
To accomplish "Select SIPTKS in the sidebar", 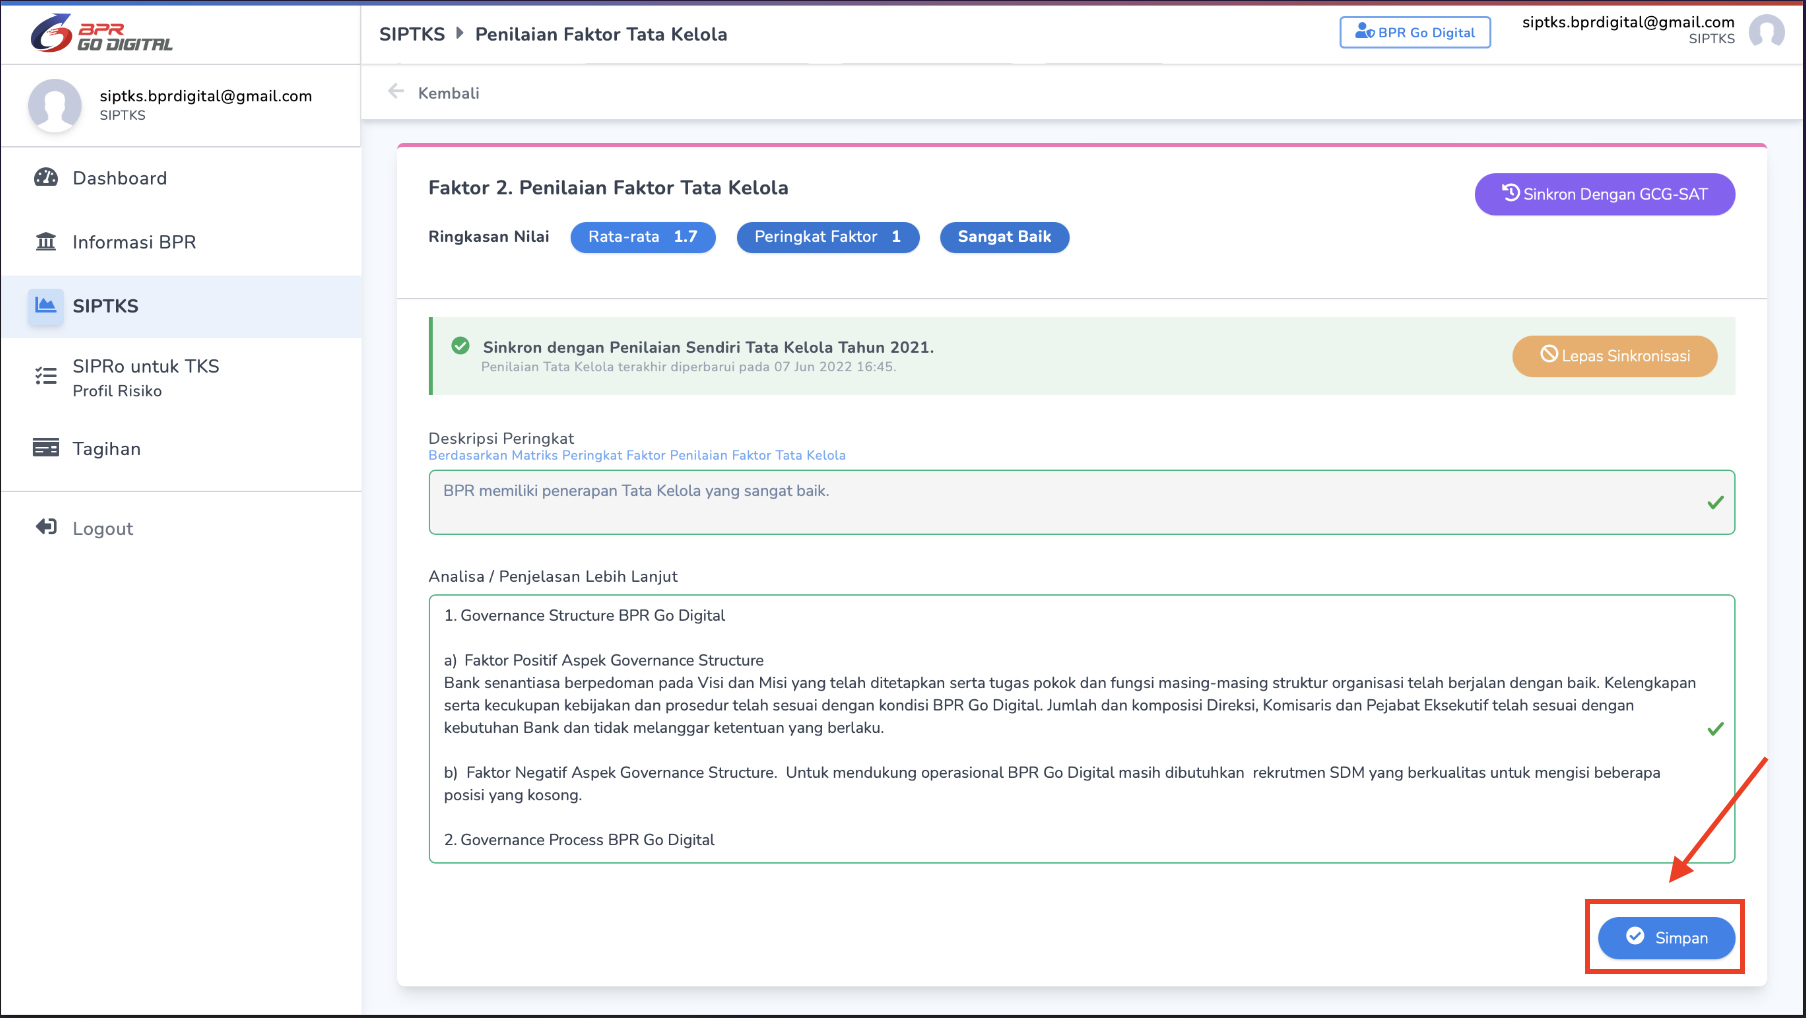I will (x=181, y=306).
